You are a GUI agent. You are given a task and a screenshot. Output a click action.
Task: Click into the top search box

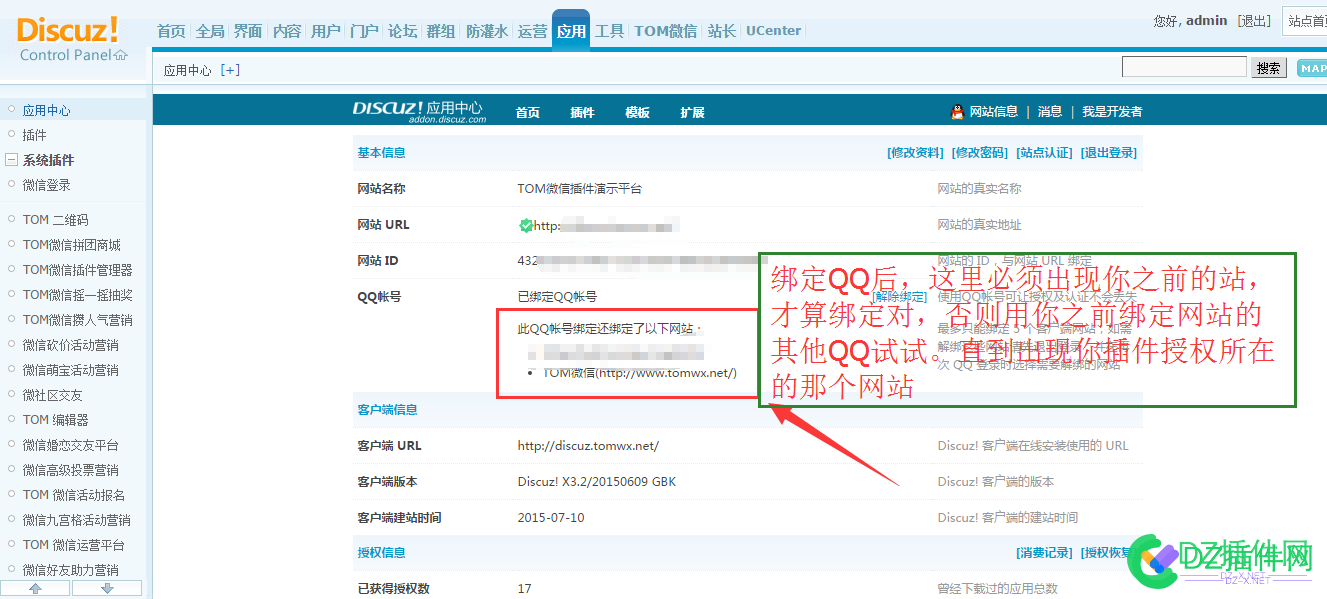pyautogui.click(x=1184, y=67)
